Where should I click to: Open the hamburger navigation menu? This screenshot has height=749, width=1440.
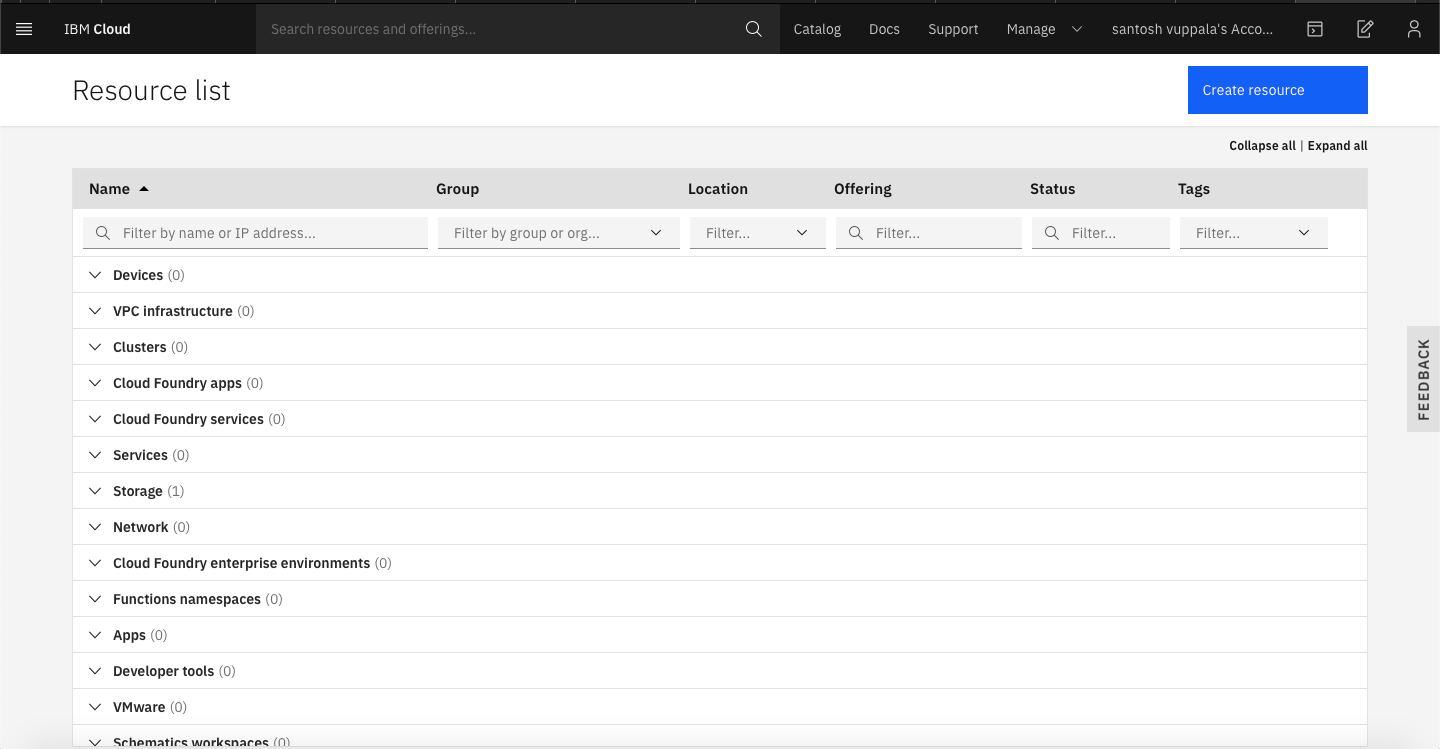(24, 29)
